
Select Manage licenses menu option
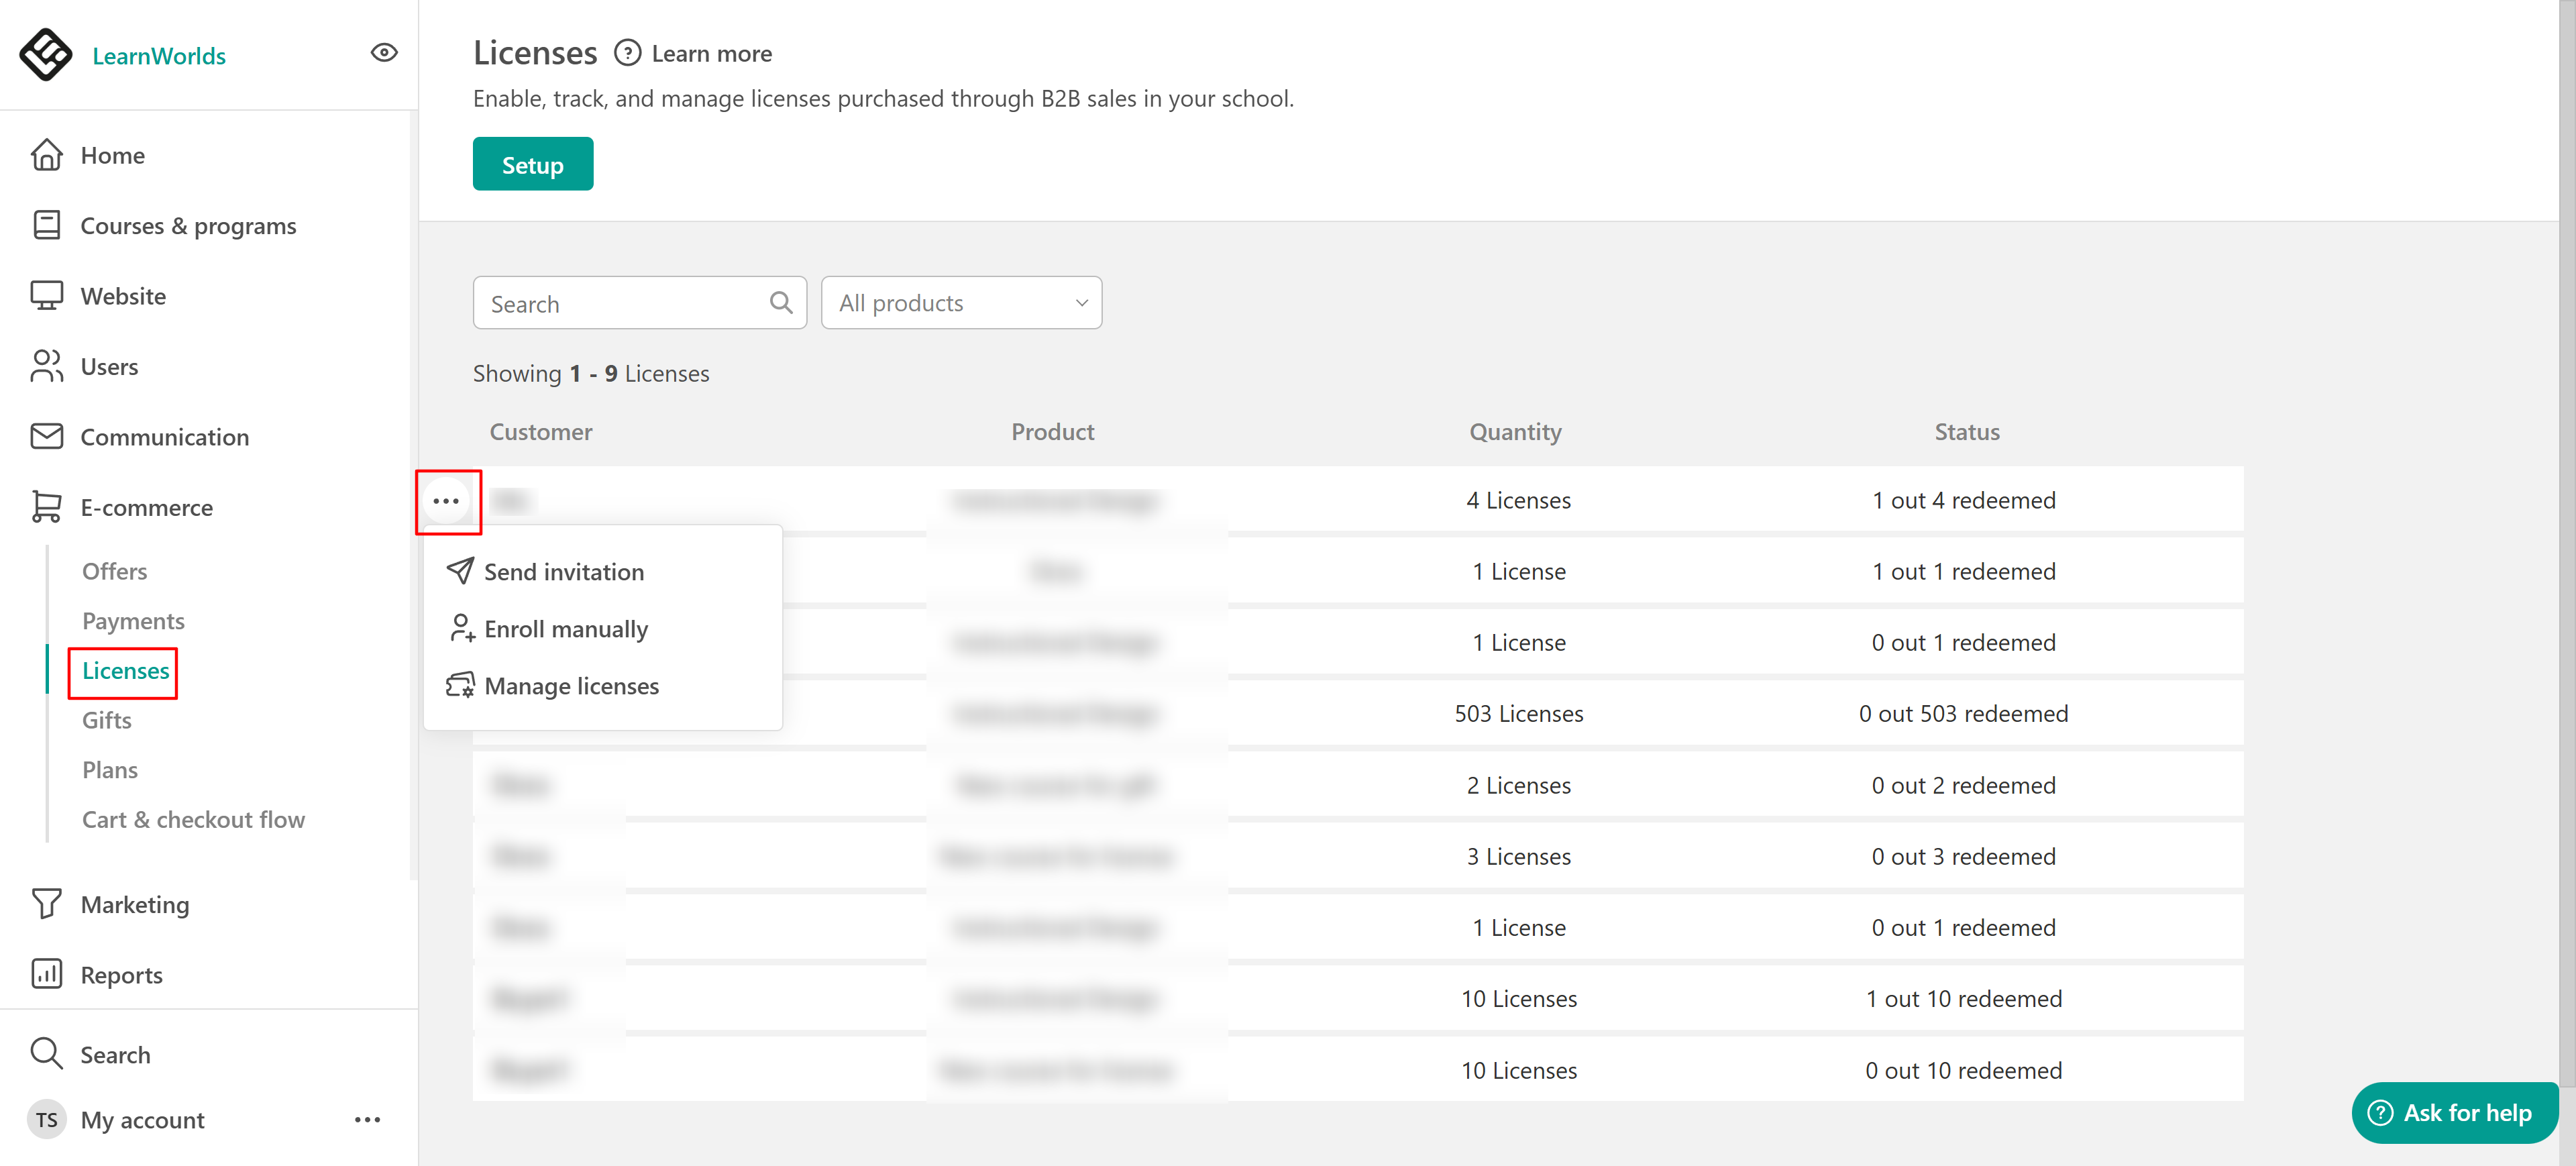(571, 686)
